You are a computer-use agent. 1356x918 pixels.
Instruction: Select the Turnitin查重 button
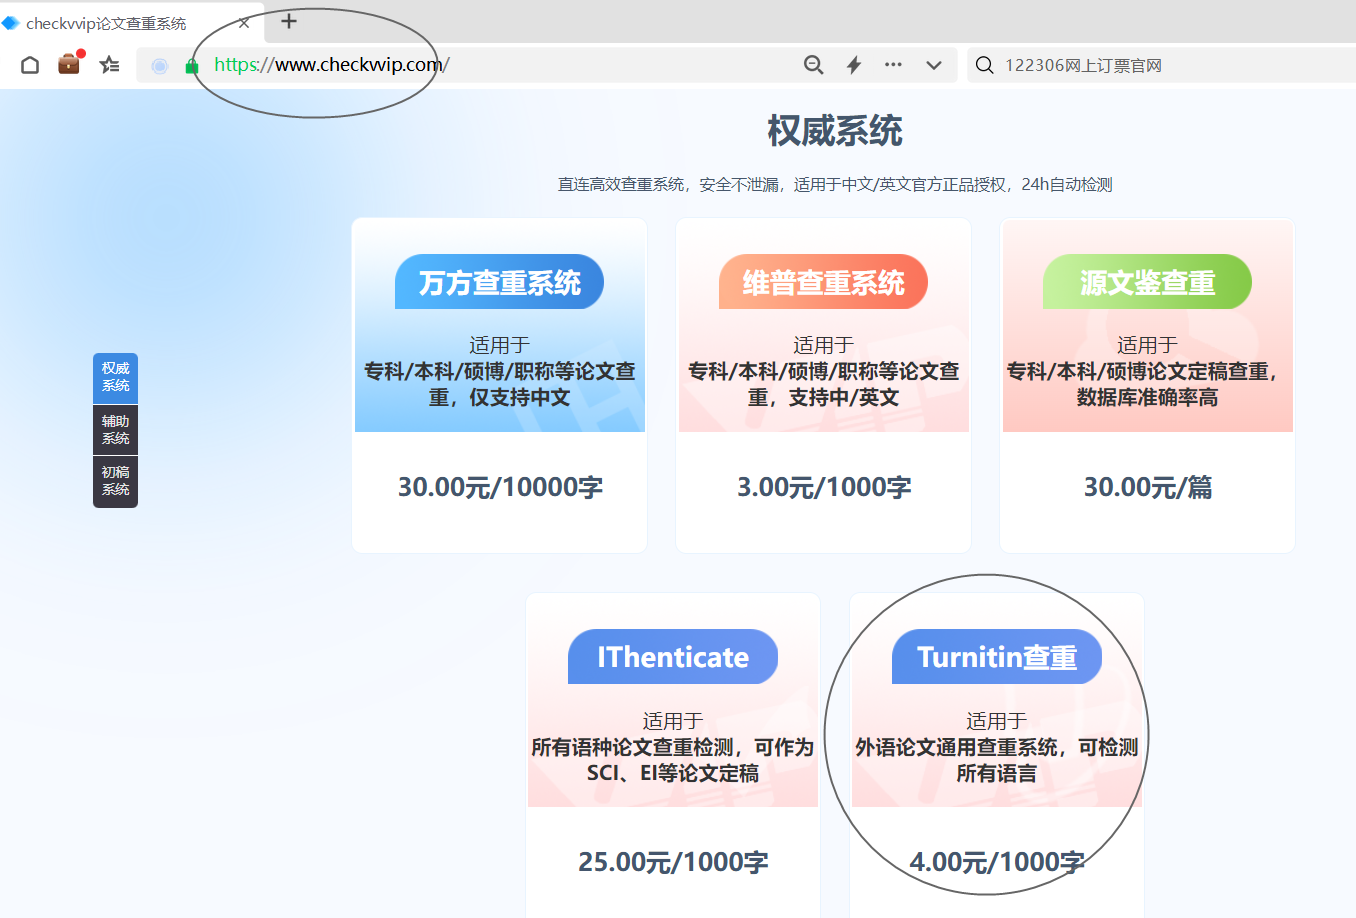tap(997, 657)
